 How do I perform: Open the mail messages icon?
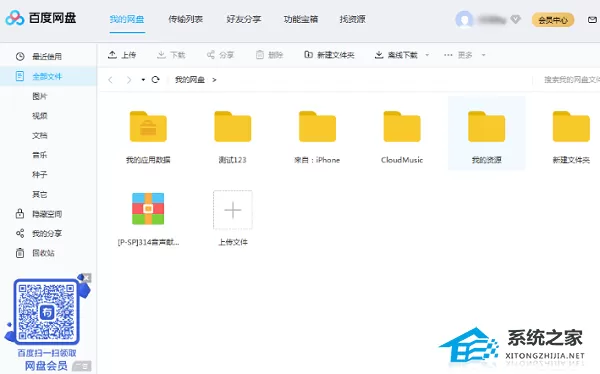[x=592, y=20]
